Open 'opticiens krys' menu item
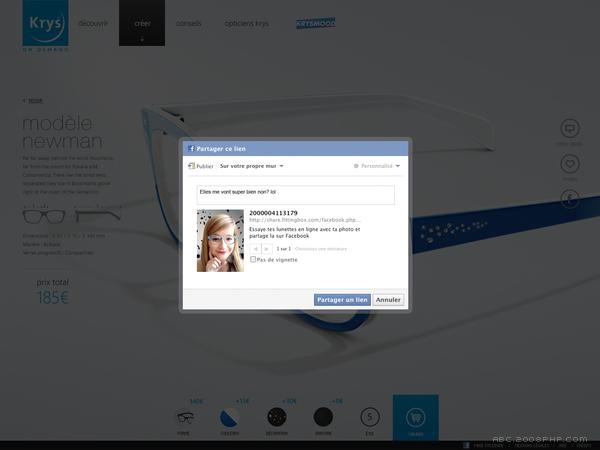Viewport: 600px width, 450px height. (247, 22)
